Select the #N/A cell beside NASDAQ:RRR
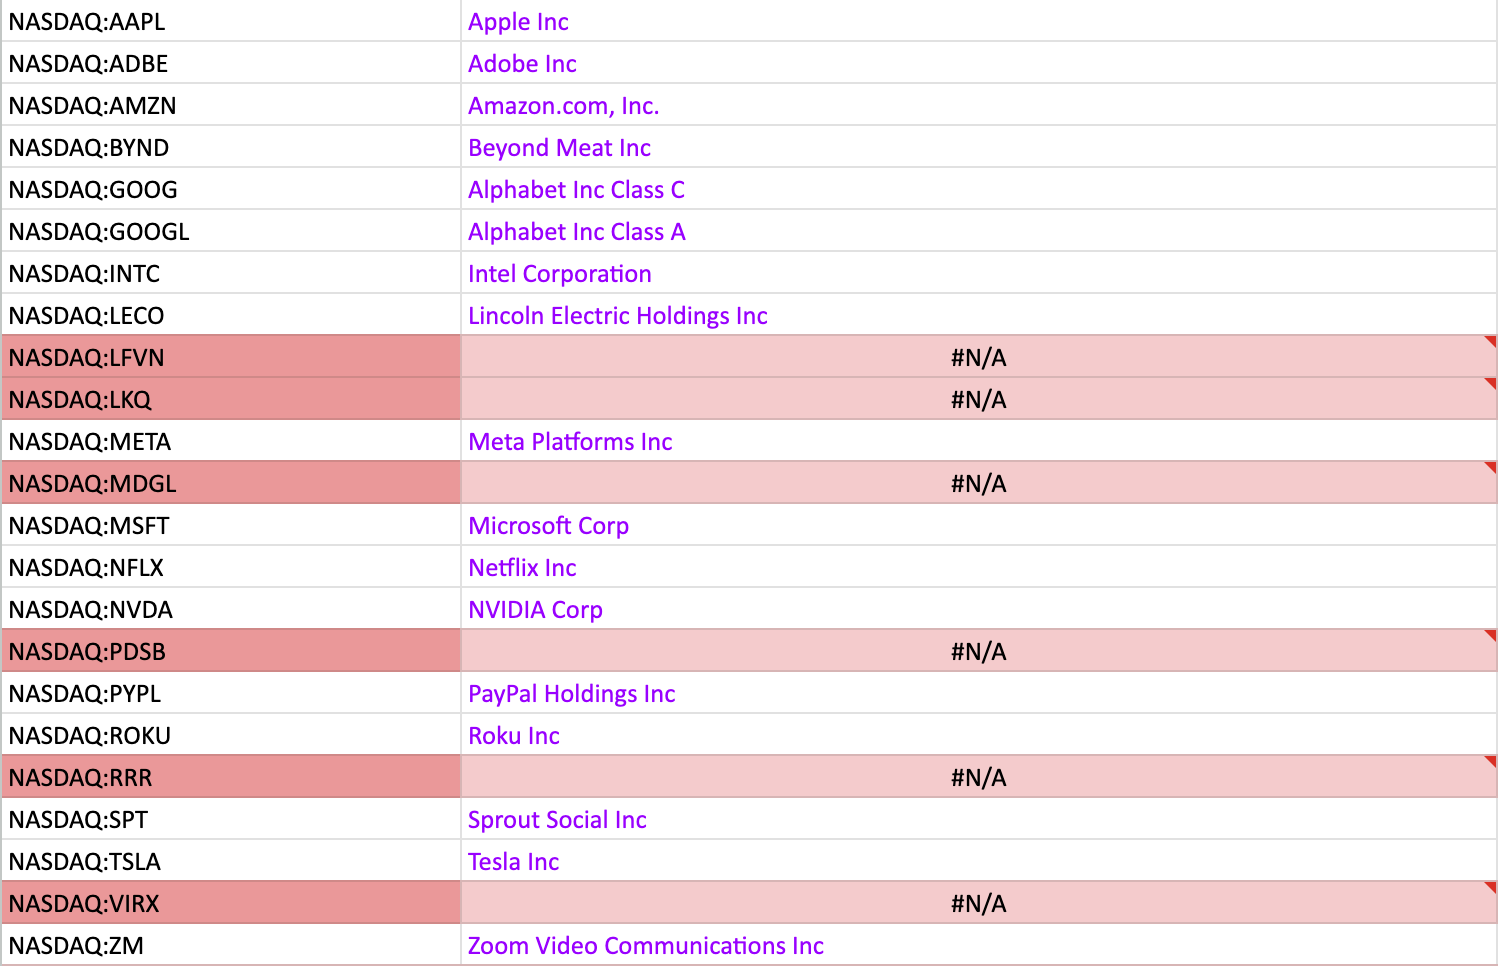The width and height of the screenshot is (1498, 966). (x=978, y=777)
